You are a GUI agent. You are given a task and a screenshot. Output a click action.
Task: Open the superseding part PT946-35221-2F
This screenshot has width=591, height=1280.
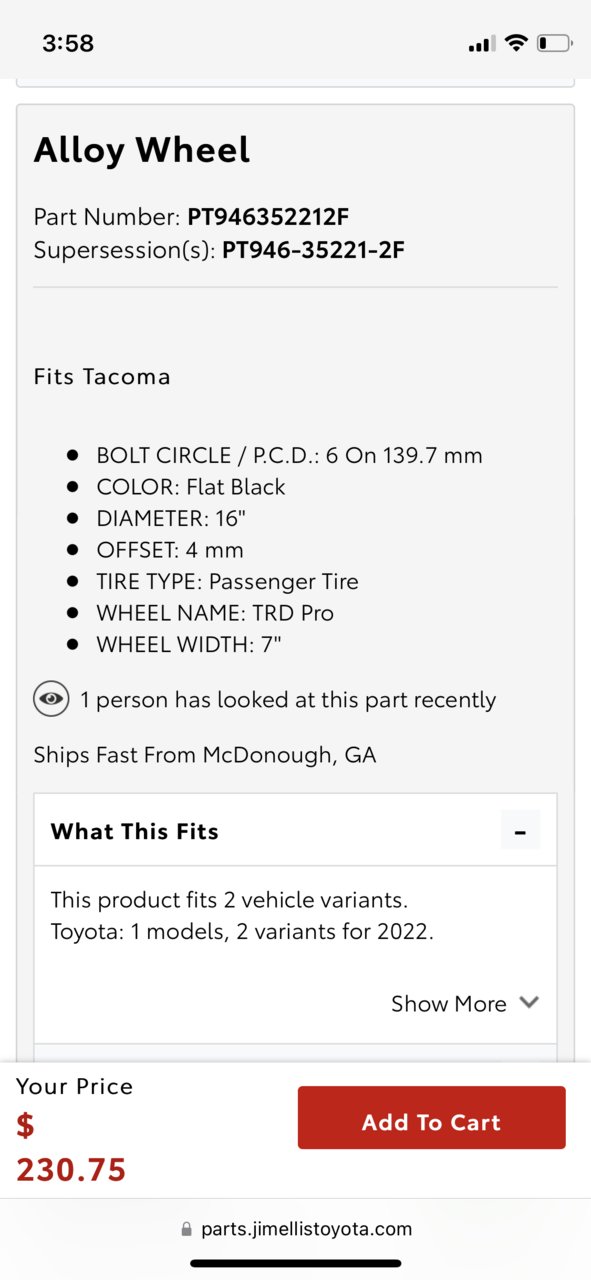click(x=313, y=250)
